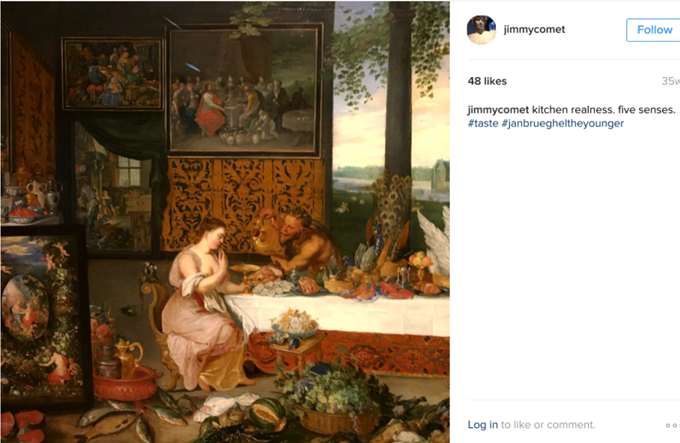Click jimmycomet username in the caption
The height and width of the screenshot is (443, 680).
pos(498,110)
